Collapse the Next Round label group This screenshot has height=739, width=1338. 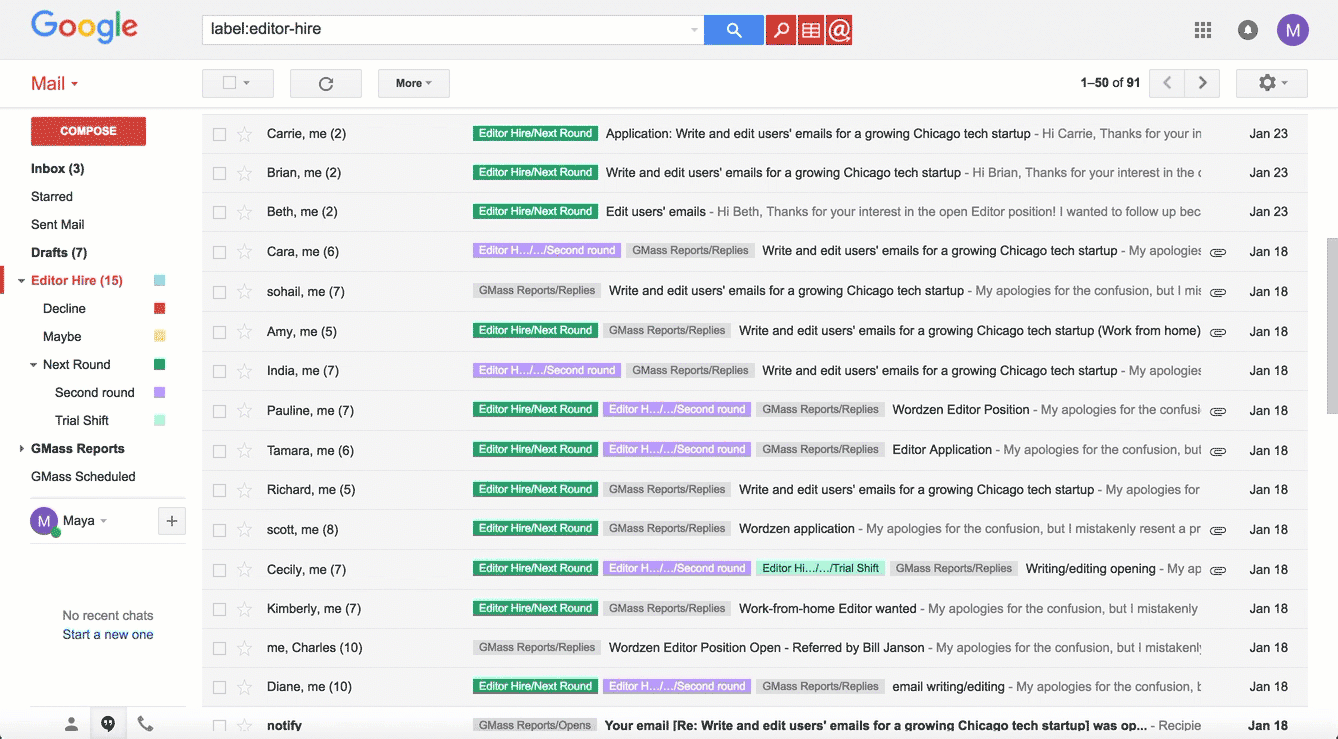[x=31, y=364]
